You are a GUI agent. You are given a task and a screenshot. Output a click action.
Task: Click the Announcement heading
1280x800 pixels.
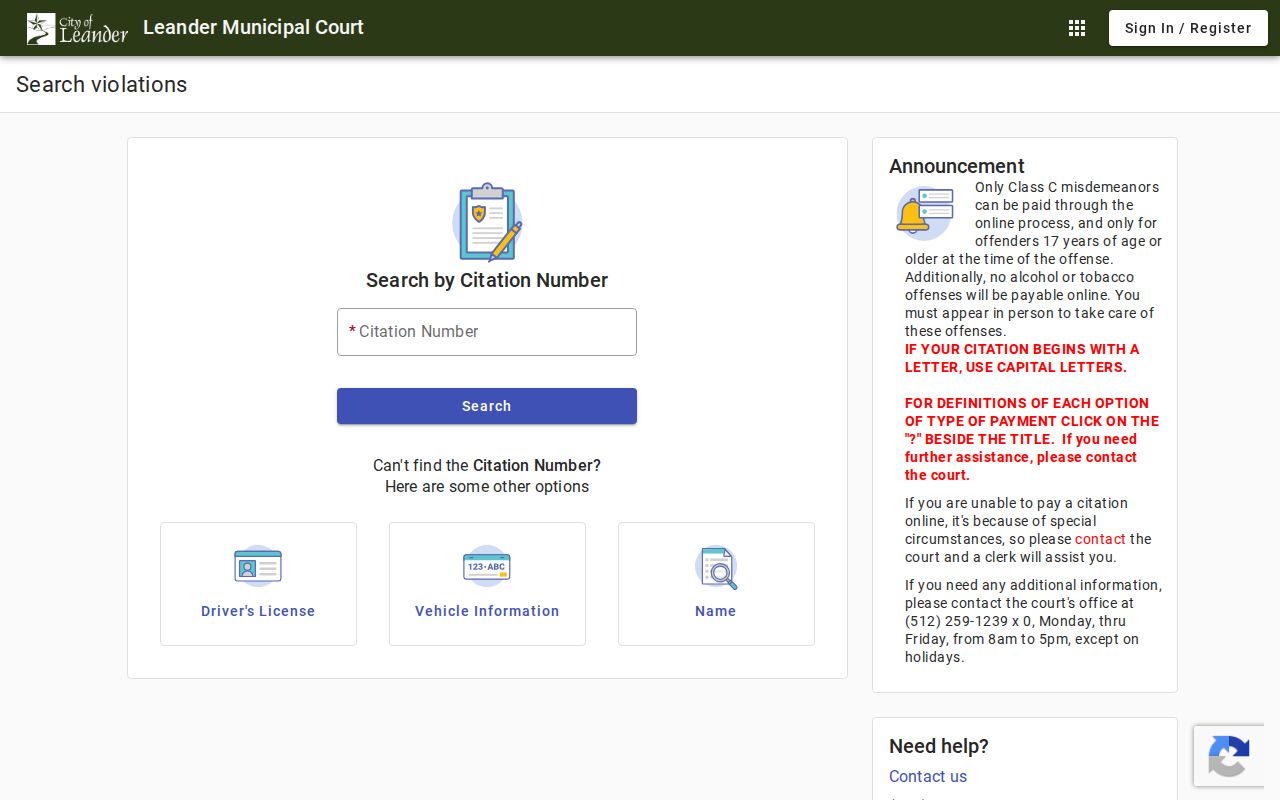tap(957, 166)
